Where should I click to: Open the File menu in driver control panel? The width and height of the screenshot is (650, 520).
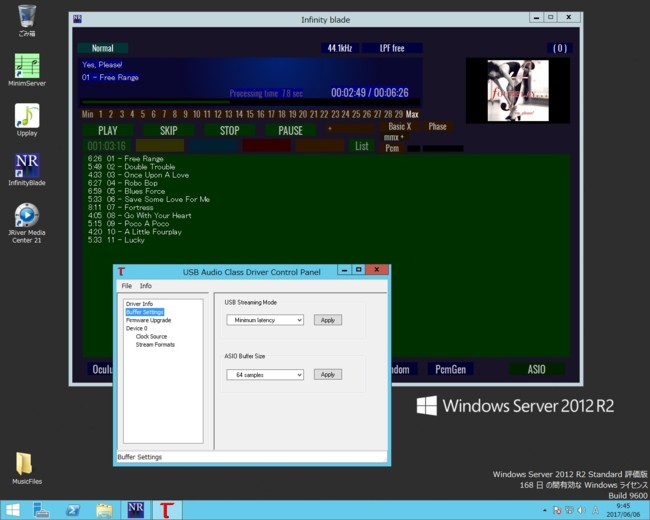coord(126,286)
